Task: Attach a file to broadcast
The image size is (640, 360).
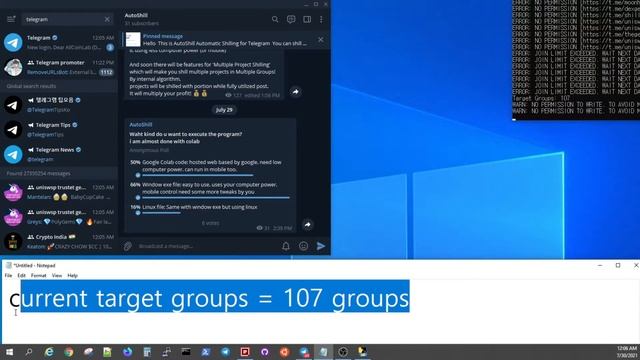Action: pyautogui.click(x=128, y=246)
